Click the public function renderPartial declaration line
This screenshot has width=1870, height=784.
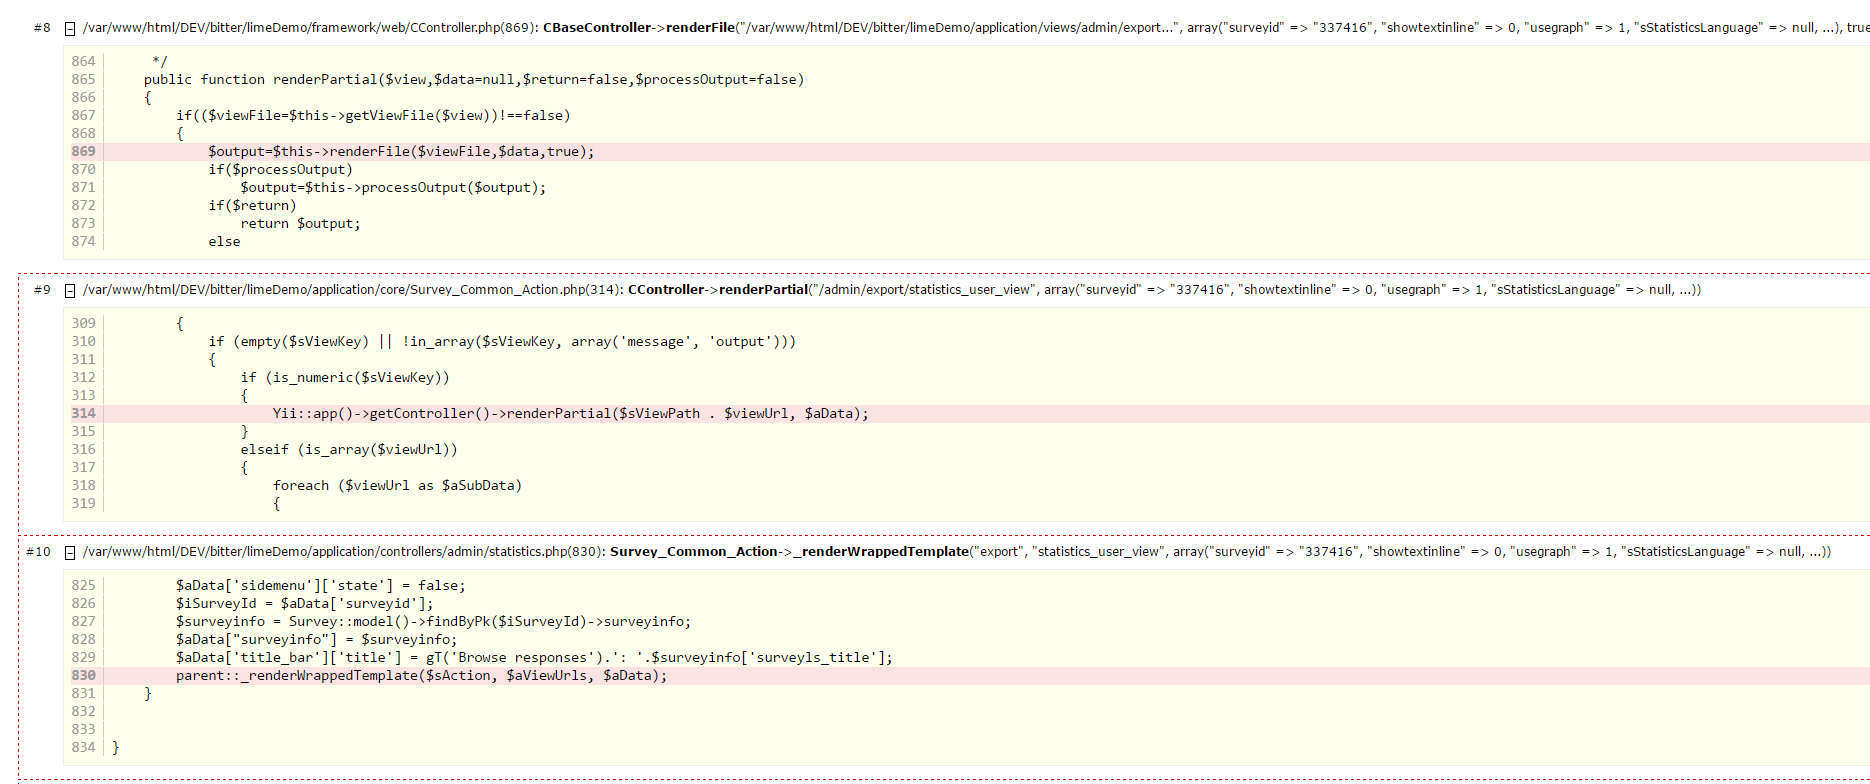473,80
